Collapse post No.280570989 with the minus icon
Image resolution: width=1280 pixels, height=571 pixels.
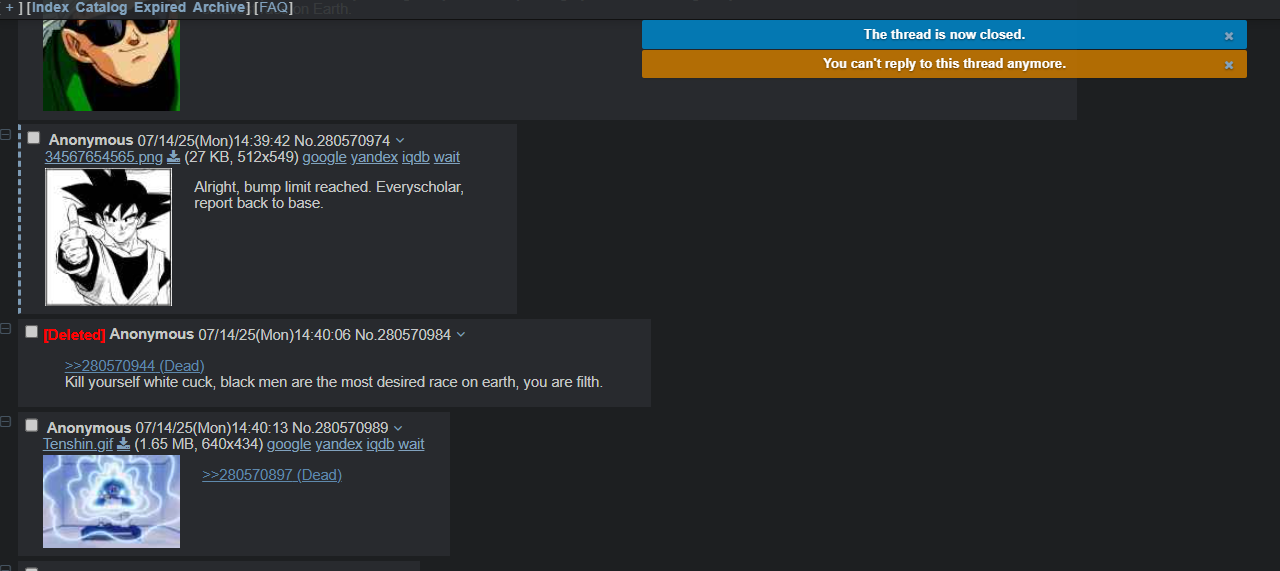5,422
